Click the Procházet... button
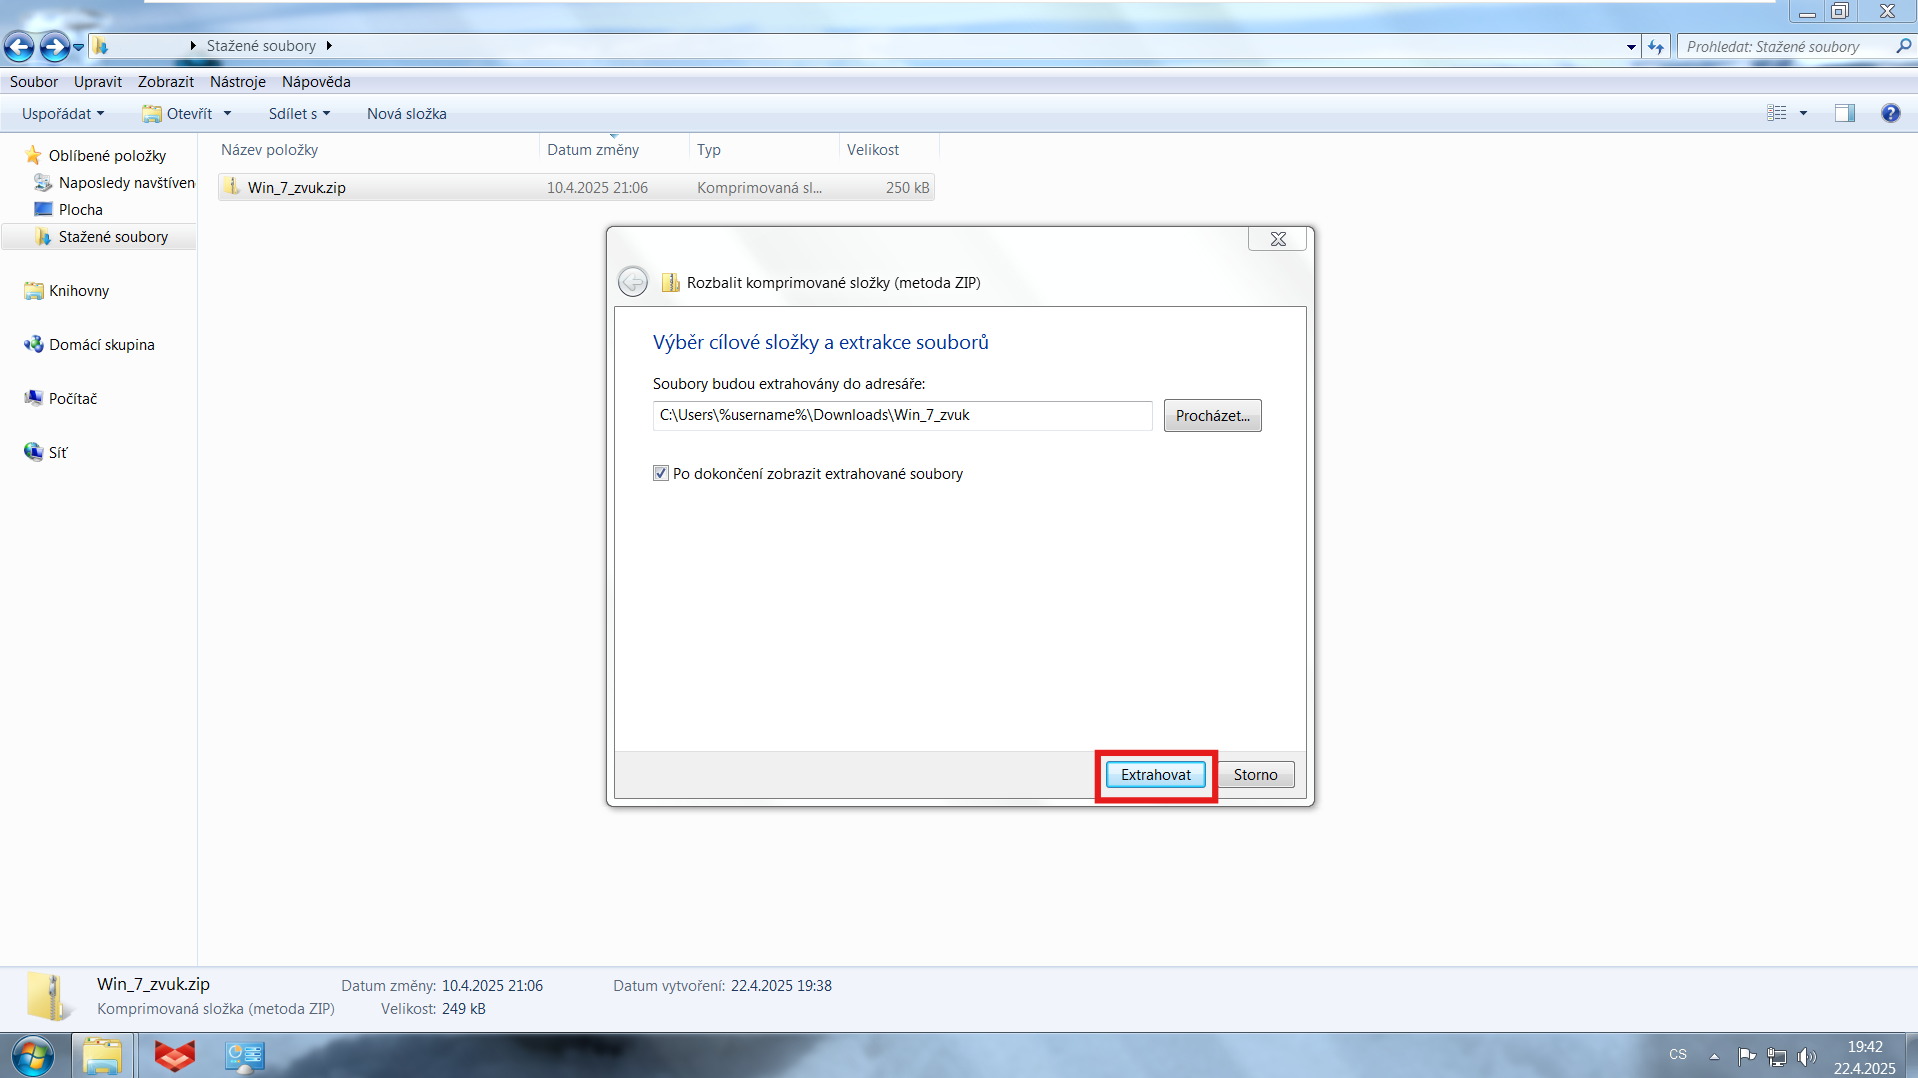1918x1078 pixels. pos(1212,416)
